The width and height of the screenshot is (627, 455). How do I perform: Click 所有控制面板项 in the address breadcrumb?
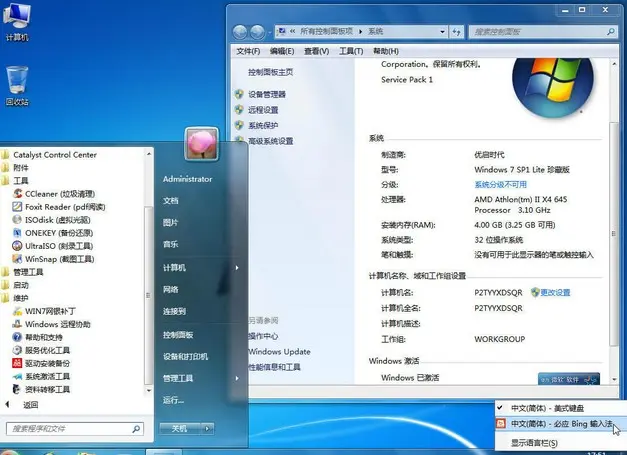(327, 31)
